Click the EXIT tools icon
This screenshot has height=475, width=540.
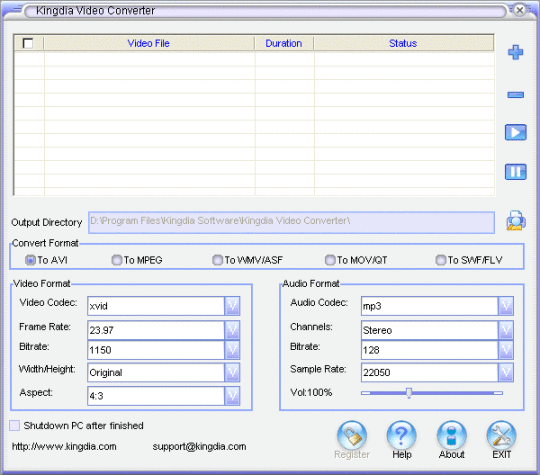point(501,435)
